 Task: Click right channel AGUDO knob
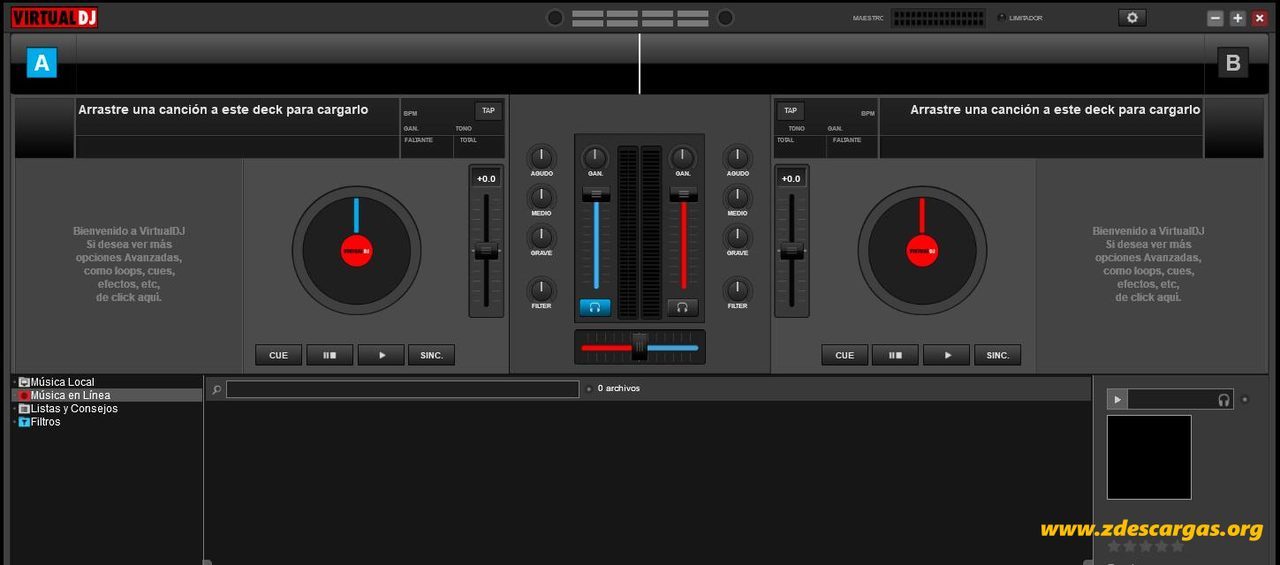[x=737, y=157]
